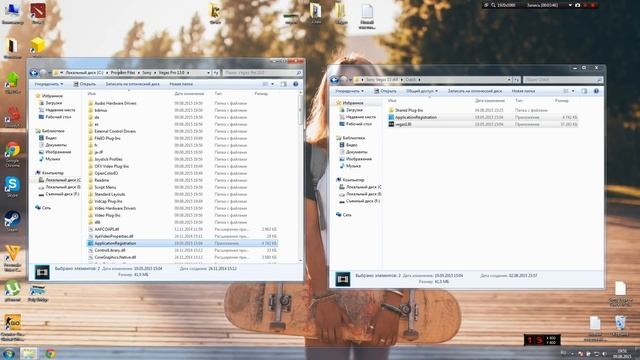Screen dimensions: 640x360
Task: Open address history dropdown in Crack window
Action: (x=509, y=80)
